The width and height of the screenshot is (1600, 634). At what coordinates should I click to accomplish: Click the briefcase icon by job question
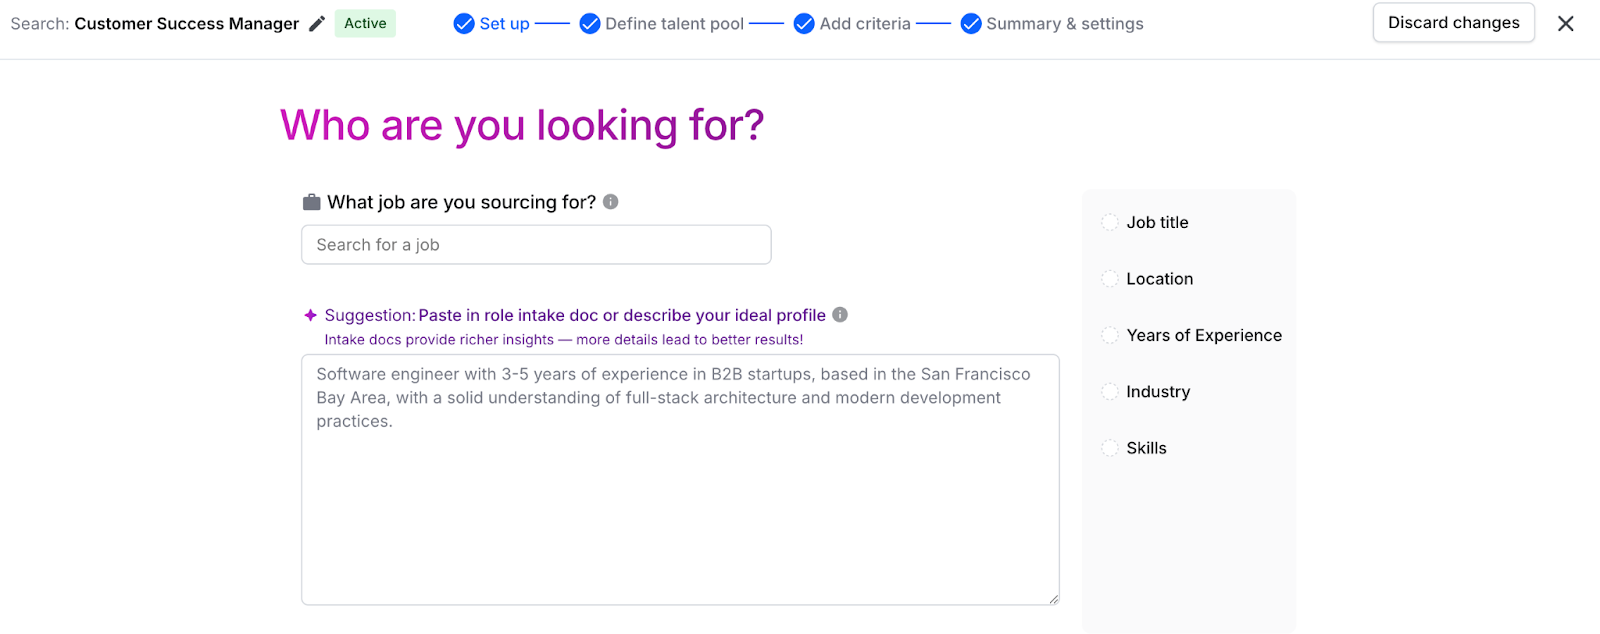tap(311, 202)
